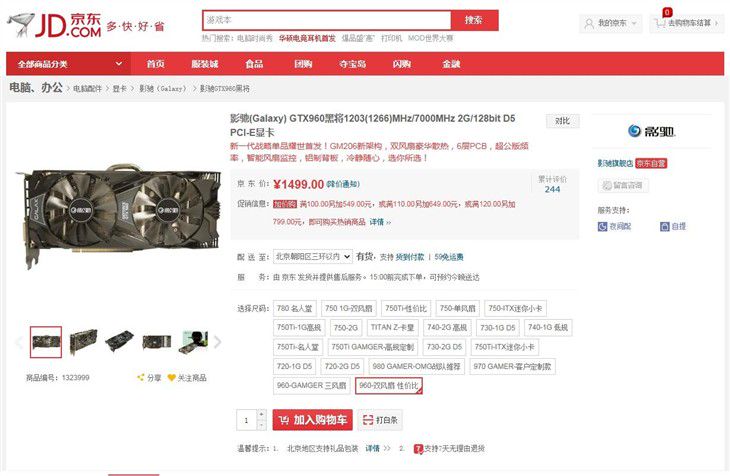Click the red 搜索 search button
This screenshot has width=730, height=476.
tap(474, 20)
